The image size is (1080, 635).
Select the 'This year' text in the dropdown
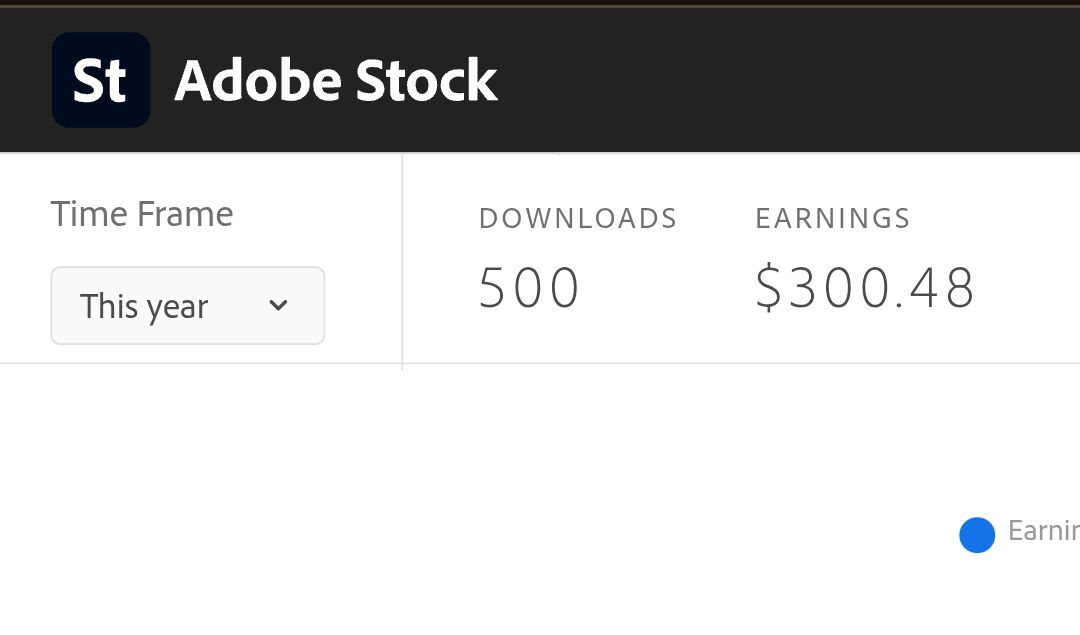[x=144, y=306]
